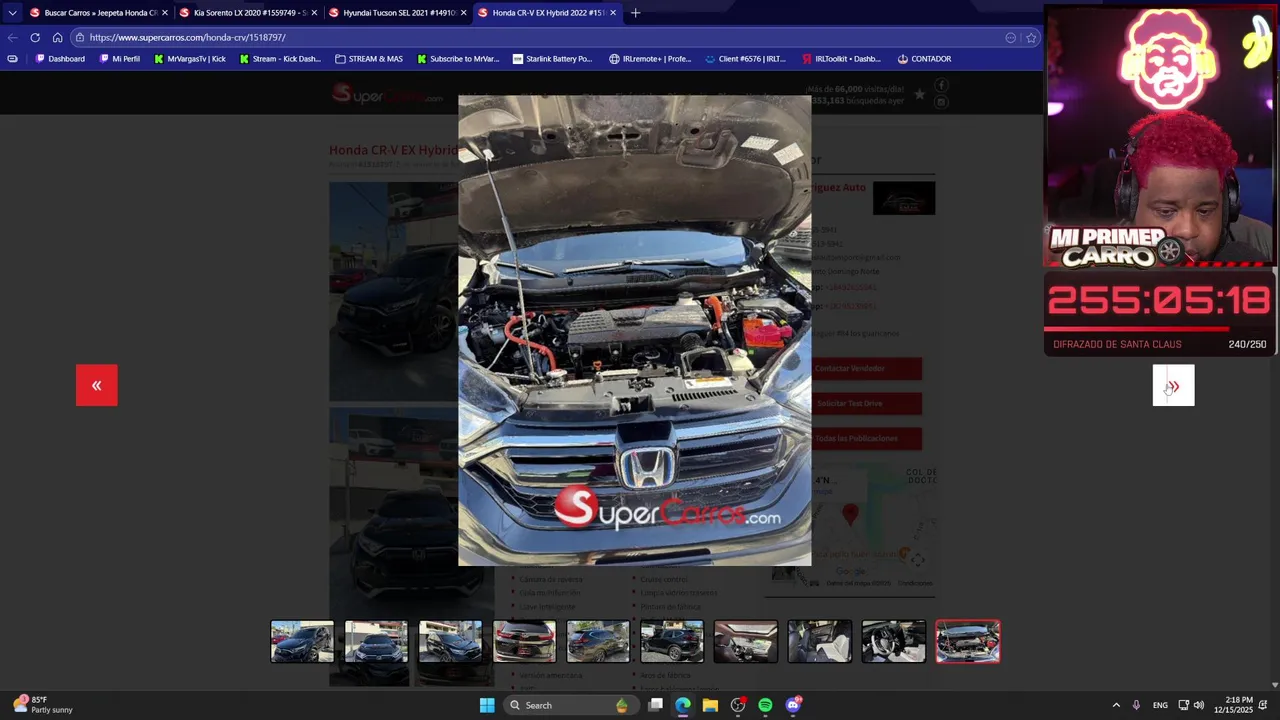Open the Mi Perfil bookmark
1280x720 pixels.
tap(120, 59)
